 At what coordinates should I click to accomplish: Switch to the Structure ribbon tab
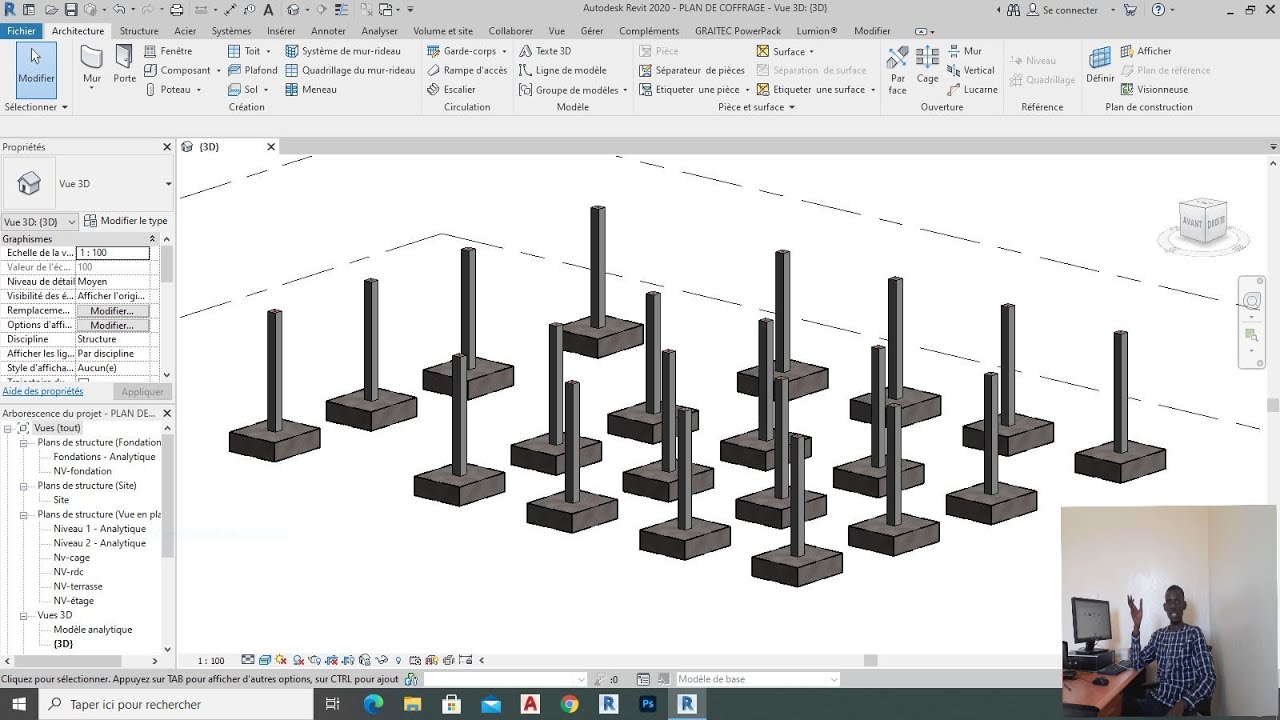tap(139, 31)
